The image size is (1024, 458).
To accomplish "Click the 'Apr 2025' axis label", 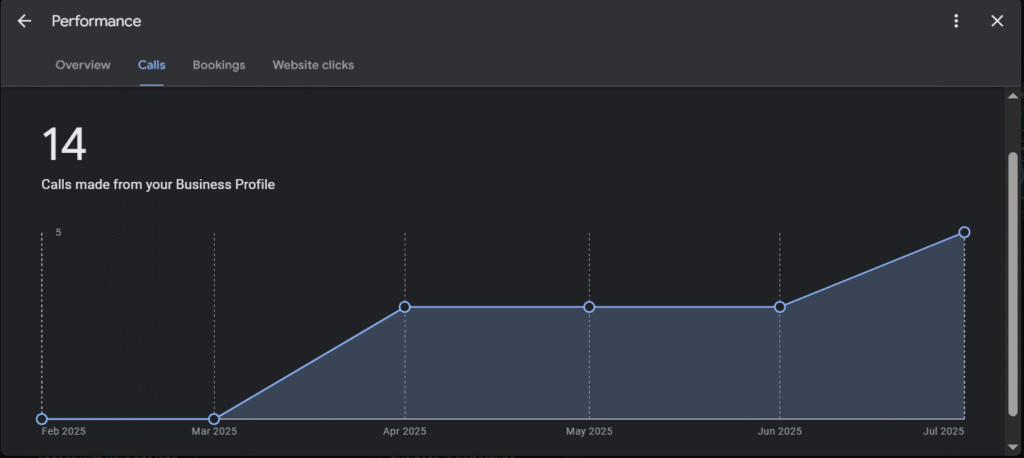I will tap(405, 432).
